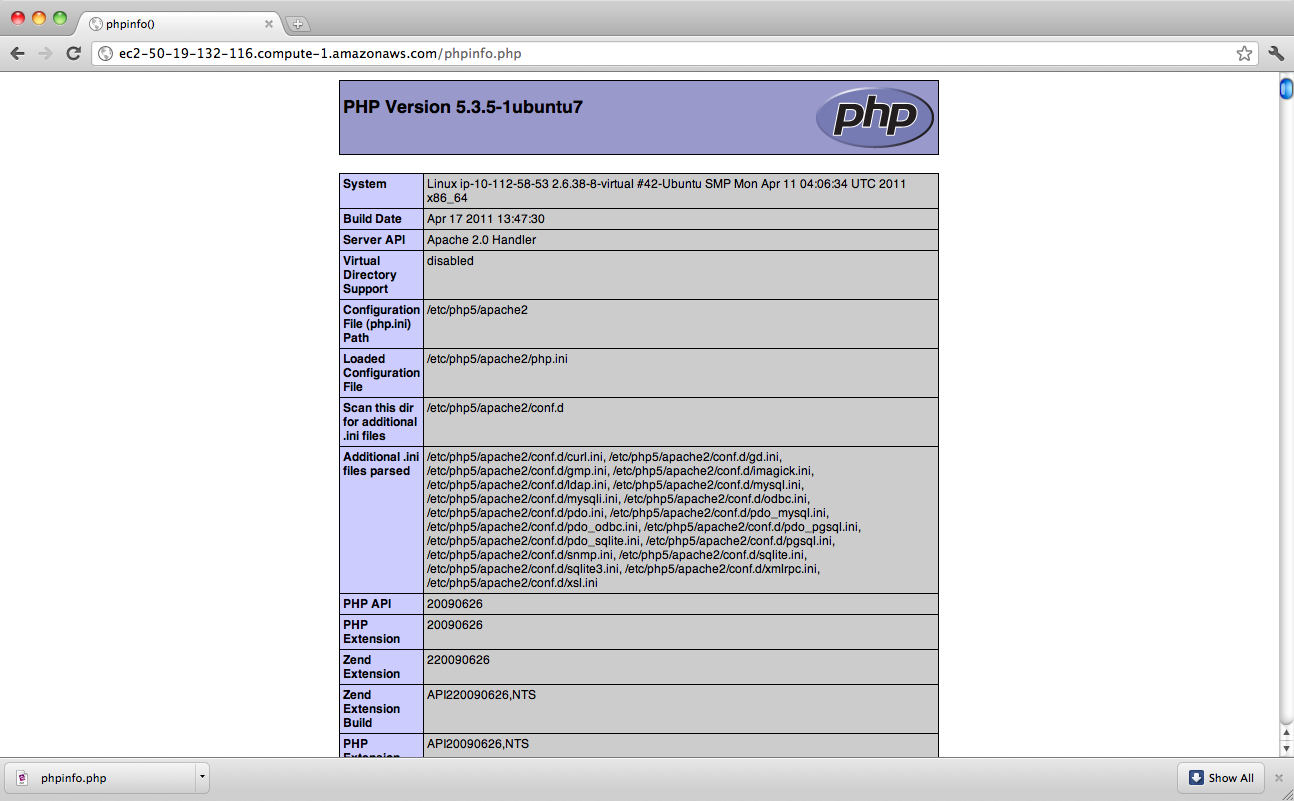1294x801 pixels.
Task: Click the PHP logo image
Action: pyautogui.click(x=875, y=117)
